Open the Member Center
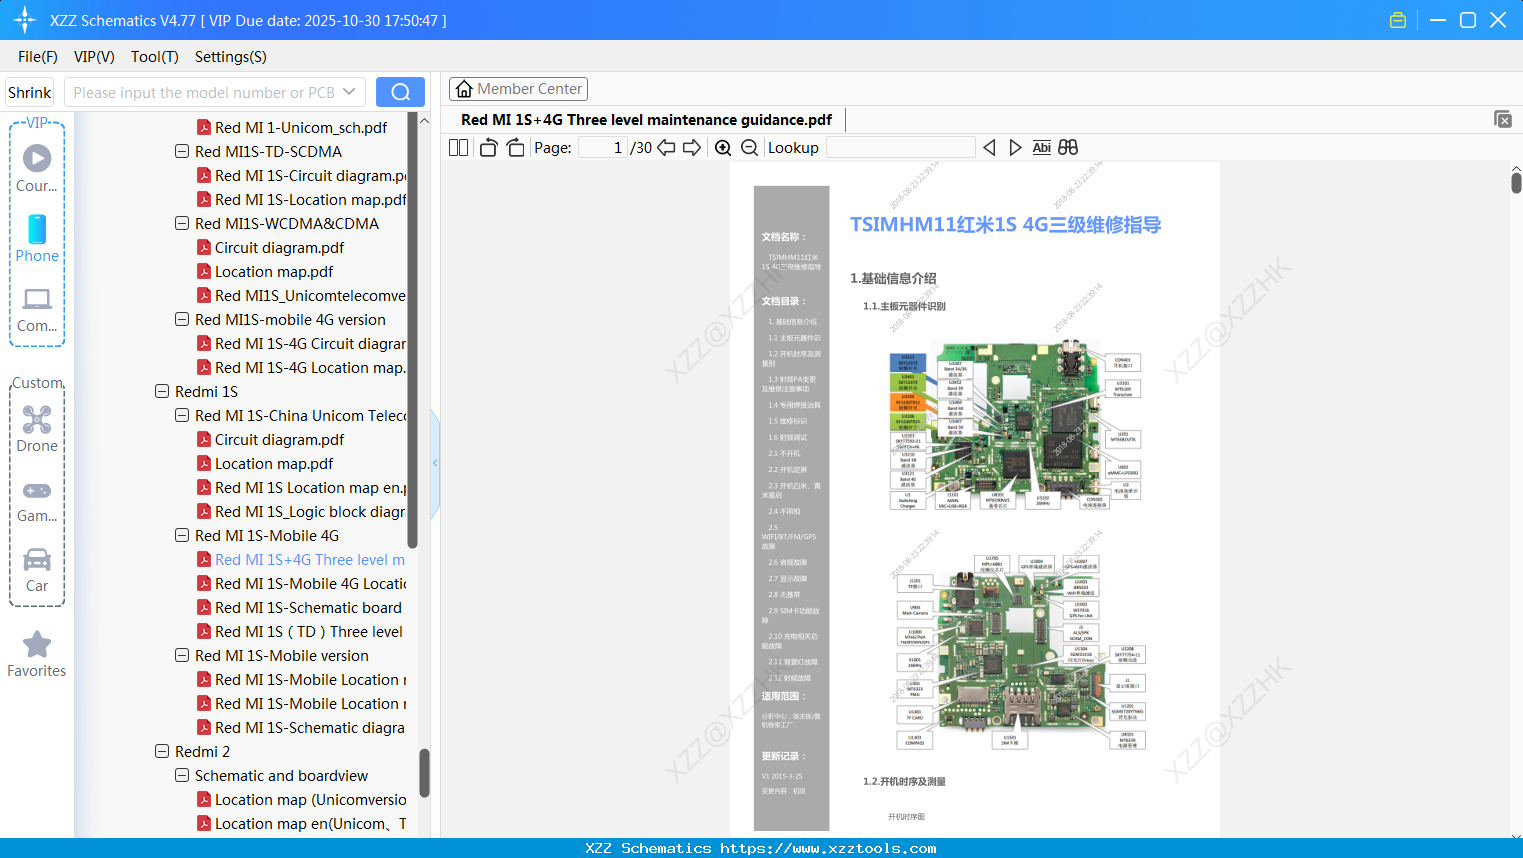1523x858 pixels. (518, 88)
